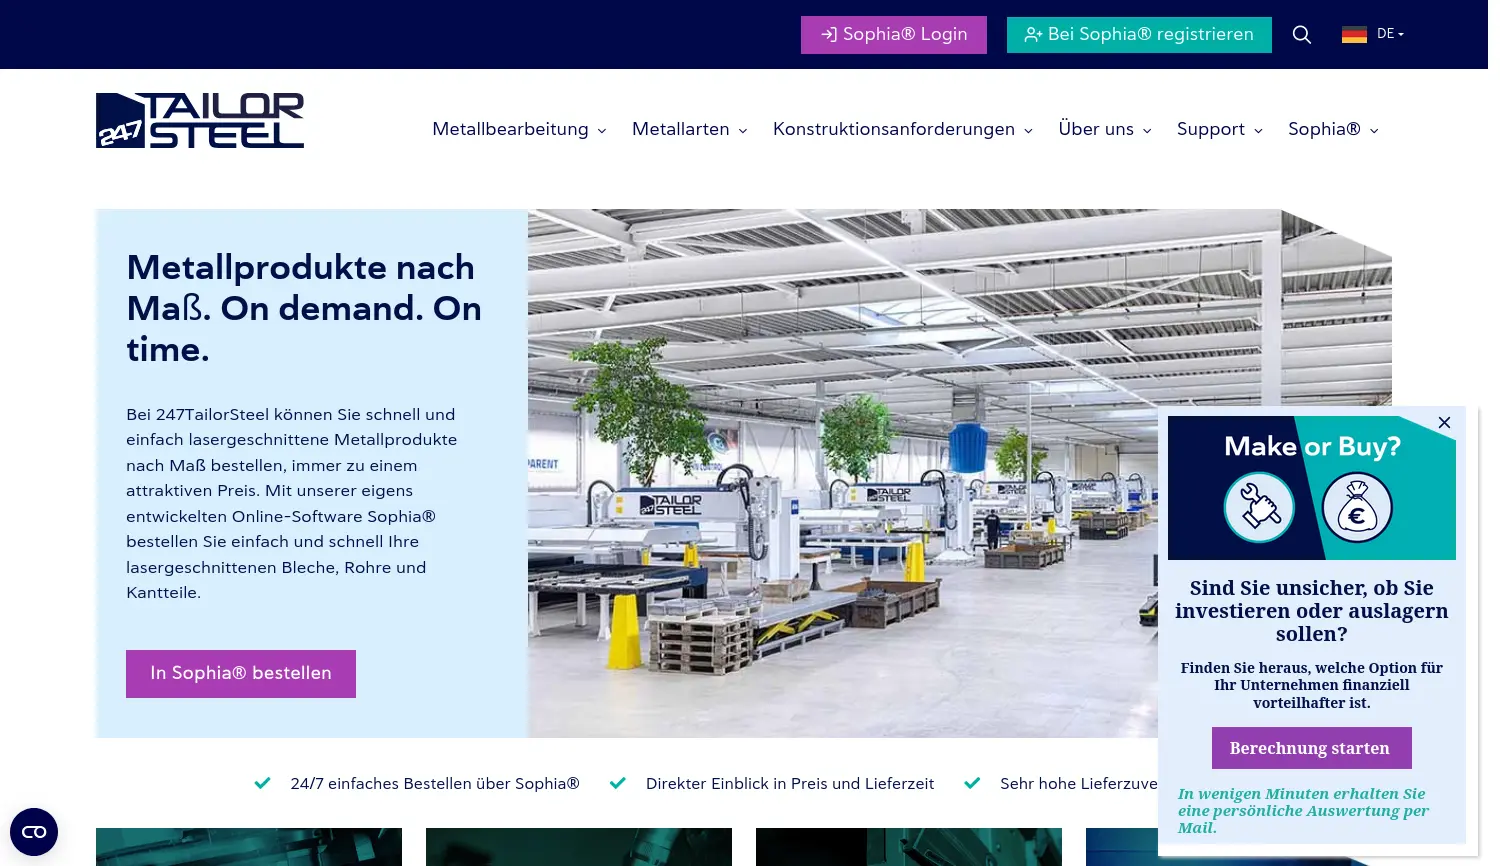Start the calculation via Berechnung starten
This screenshot has width=1500, height=866.
pyautogui.click(x=1311, y=747)
